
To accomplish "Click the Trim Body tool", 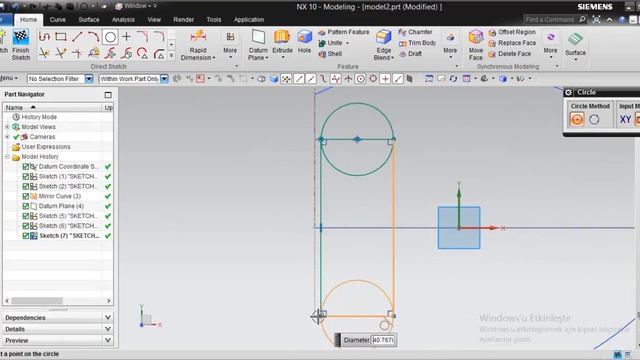I will click(x=417, y=43).
